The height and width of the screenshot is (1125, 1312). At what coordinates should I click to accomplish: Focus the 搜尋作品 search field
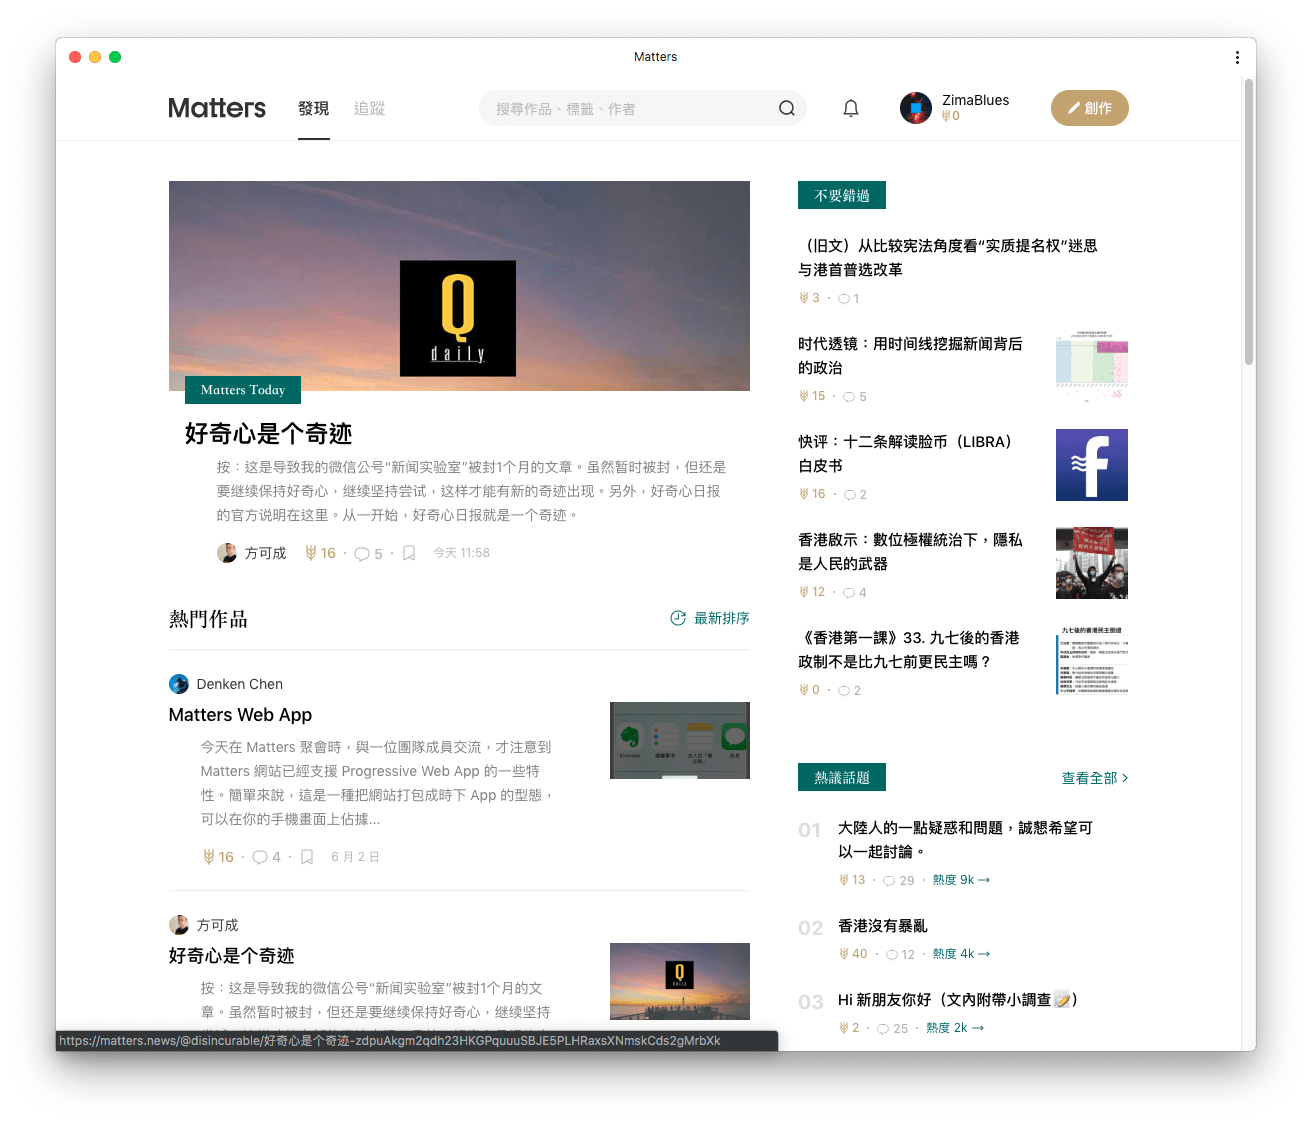(643, 108)
